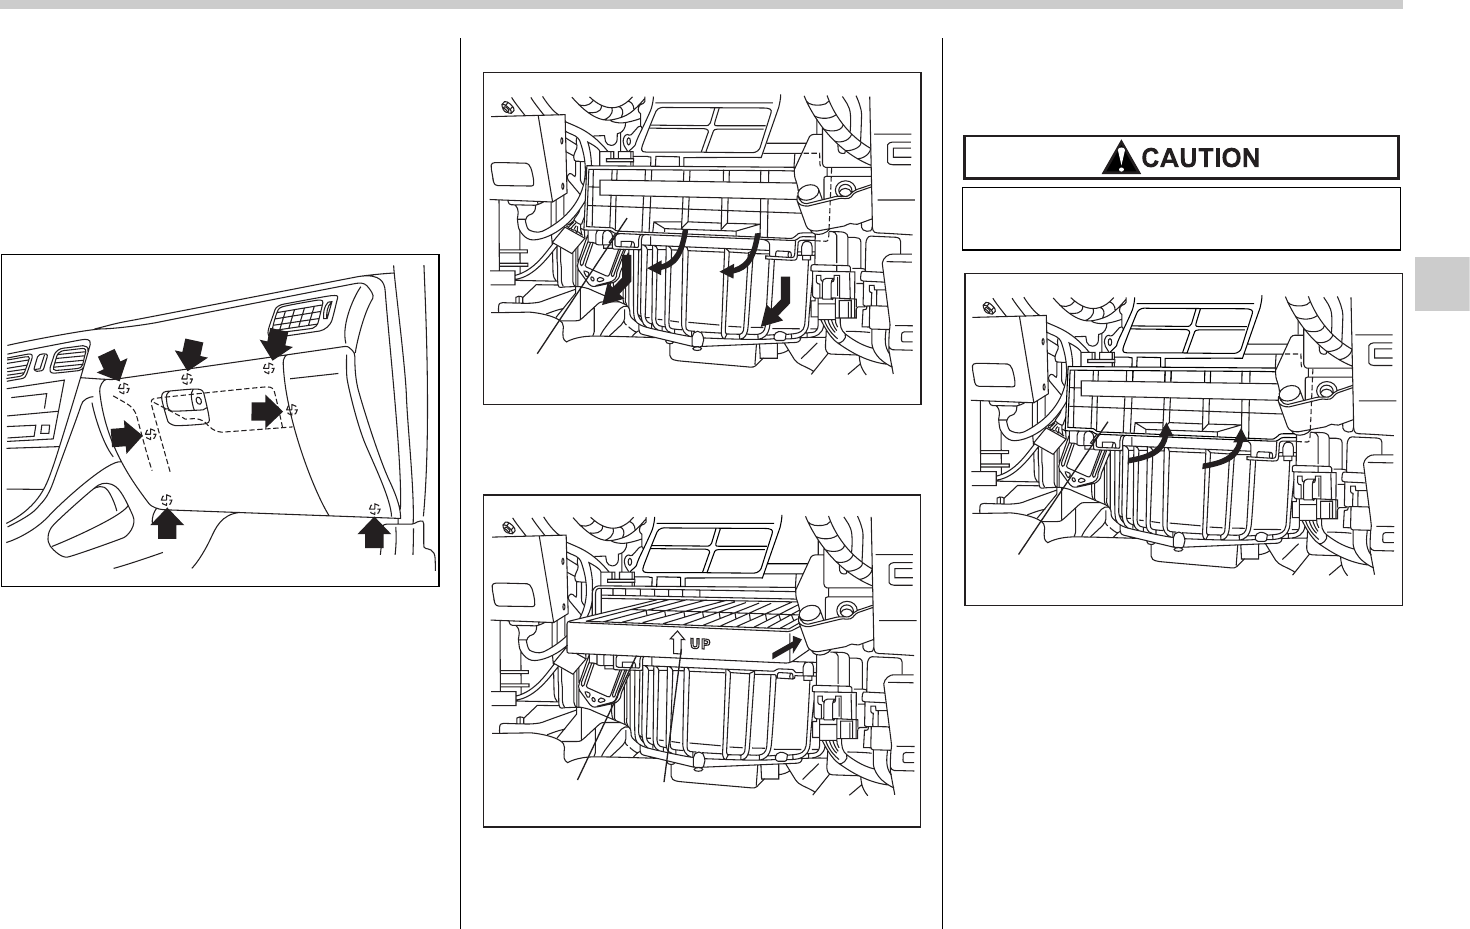
Task: Select the filter cover removal diagram with downward arrows
Action: 701,238
